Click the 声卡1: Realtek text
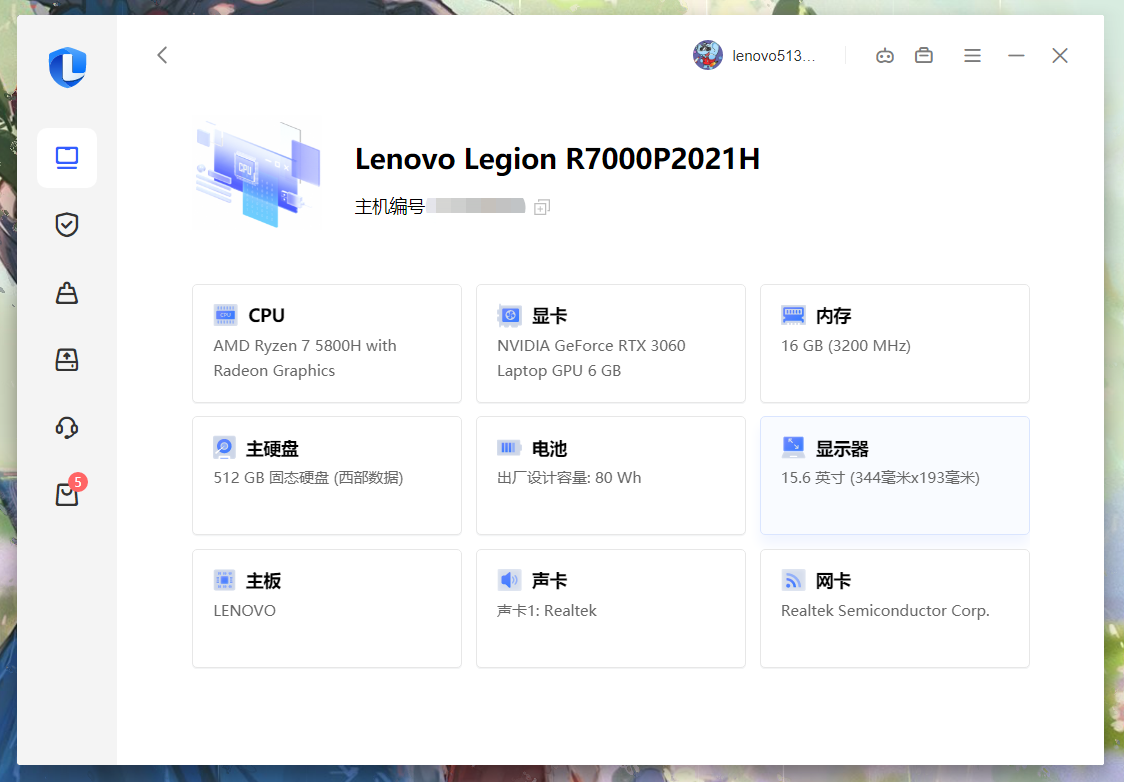The width and height of the screenshot is (1124, 782). pos(547,611)
